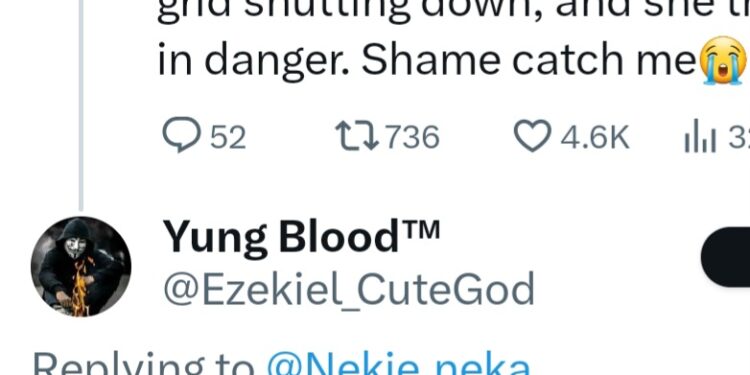Follow the @Nekie_neka mention link
Viewport: 750px width, 375px height.
(x=398, y=364)
